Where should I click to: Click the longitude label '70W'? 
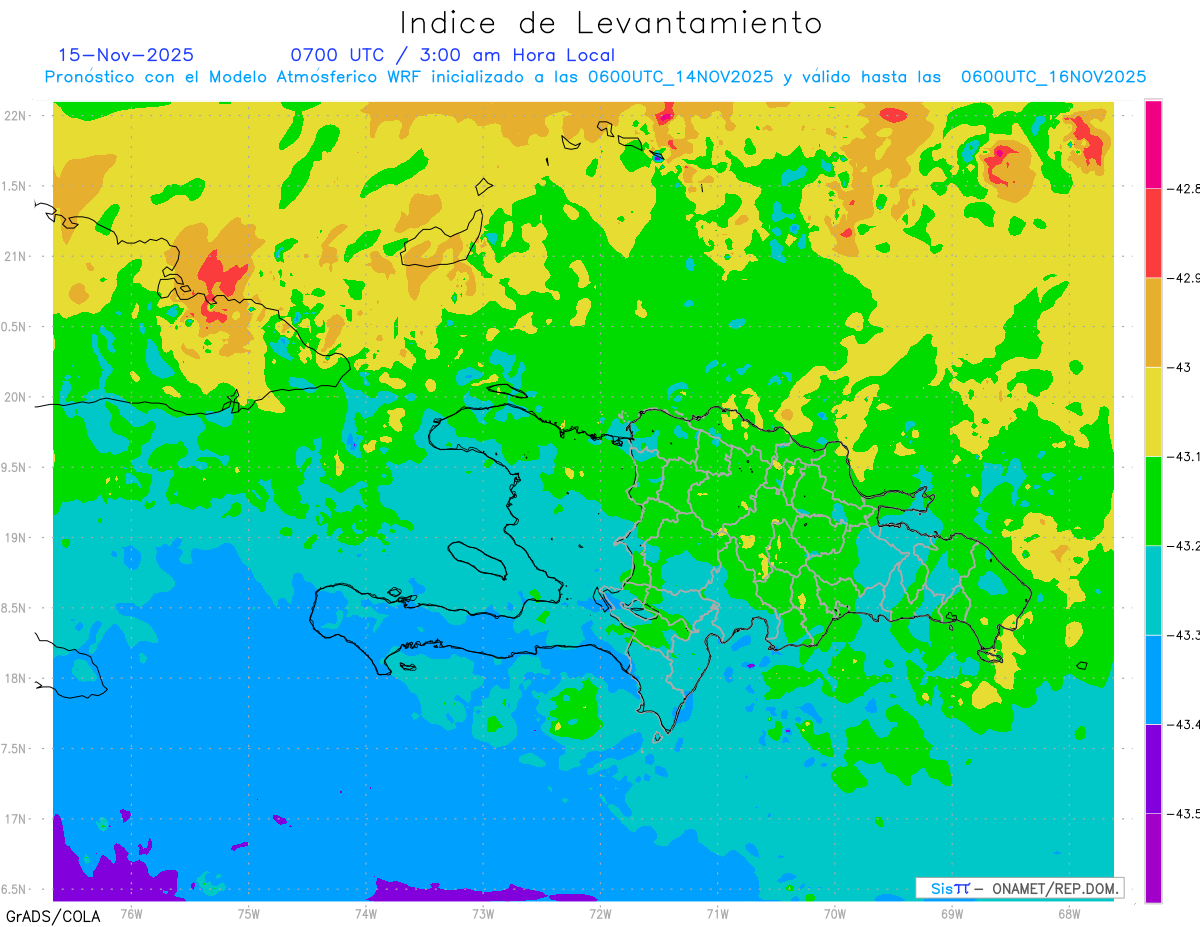834,914
